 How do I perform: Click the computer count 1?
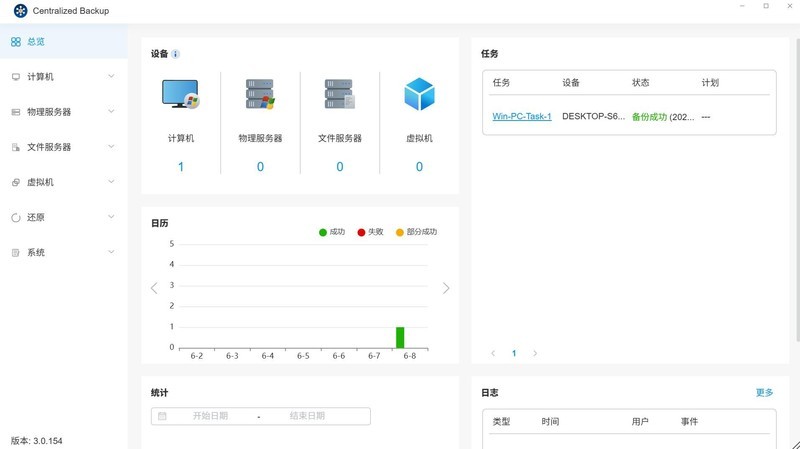[181, 167]
